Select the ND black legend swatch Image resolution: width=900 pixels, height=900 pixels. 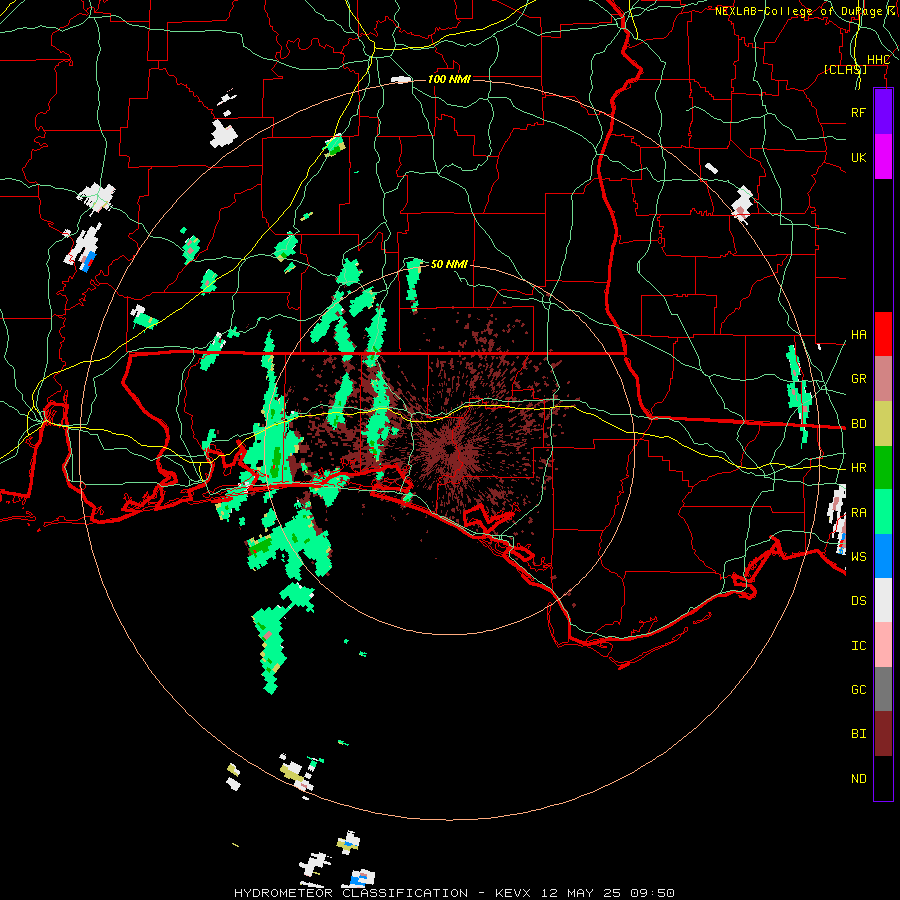tap(883, 778)
